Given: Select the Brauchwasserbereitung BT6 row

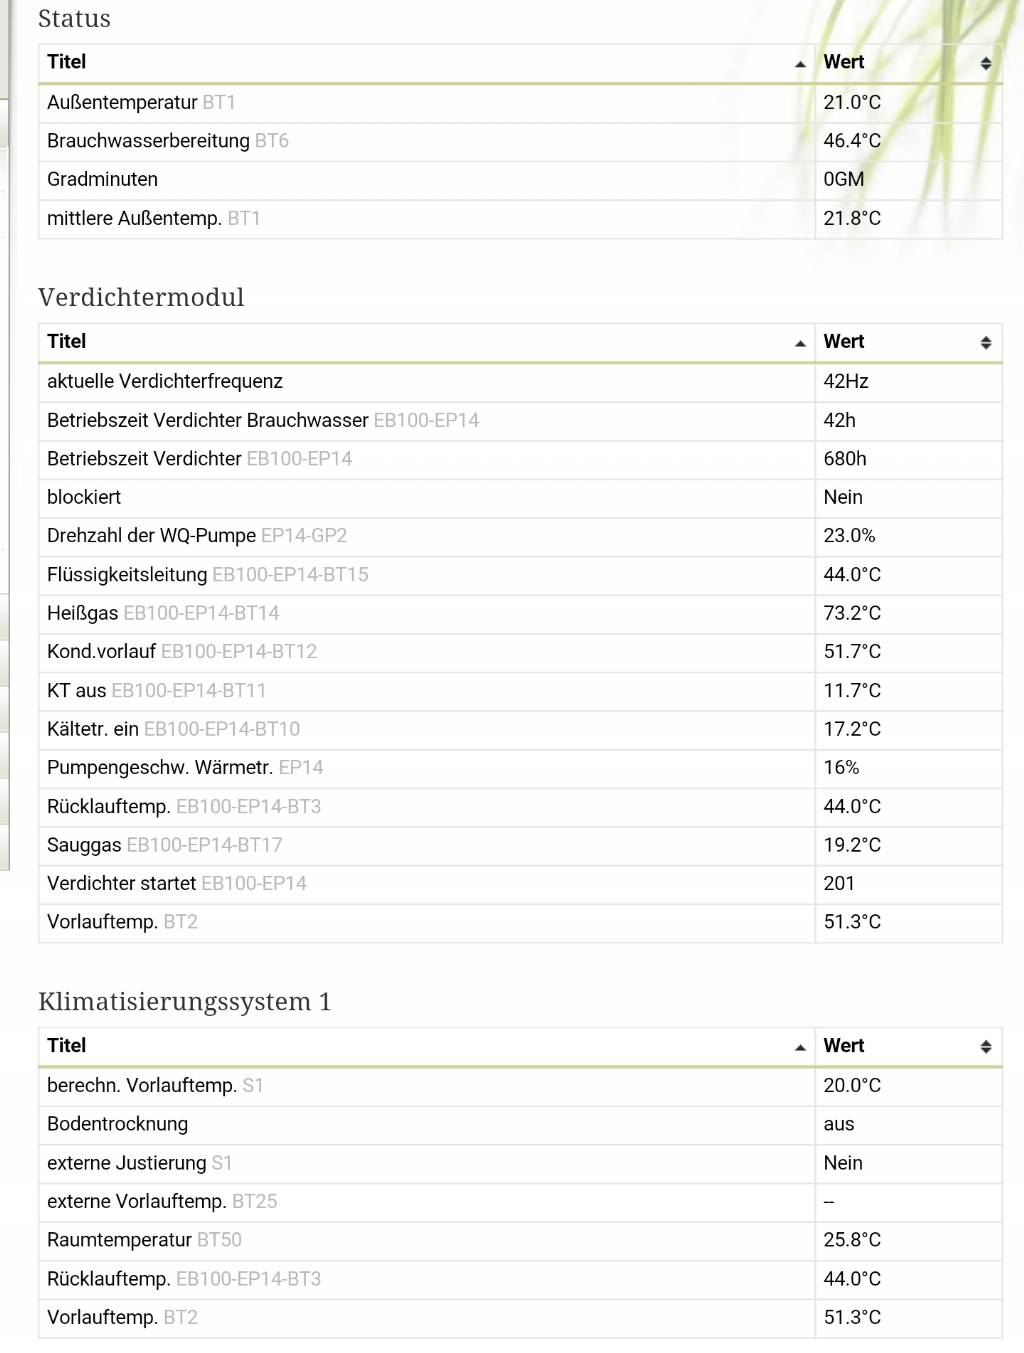Looking at the screenshot, I should pos(520,141).
